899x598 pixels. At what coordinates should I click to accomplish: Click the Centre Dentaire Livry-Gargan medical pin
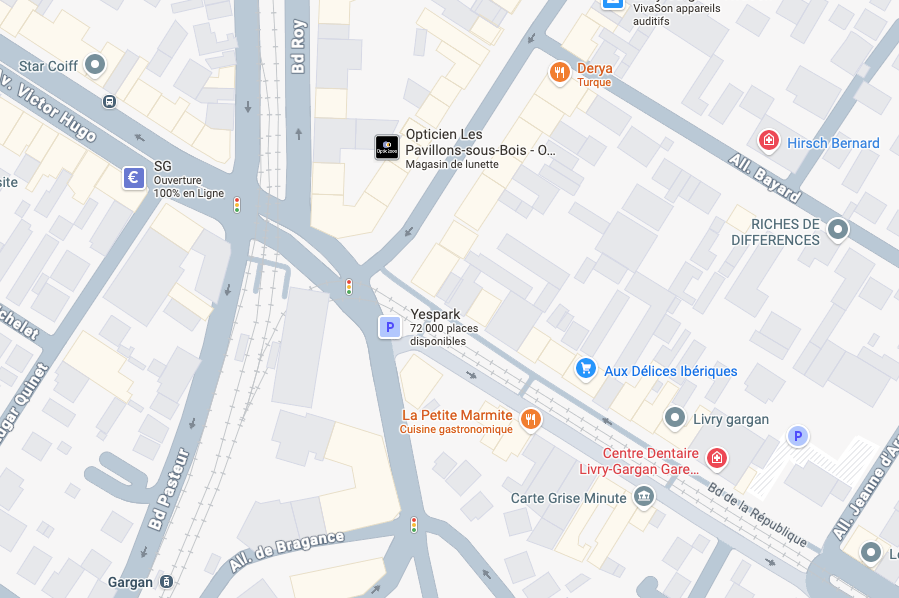point(717,458)
